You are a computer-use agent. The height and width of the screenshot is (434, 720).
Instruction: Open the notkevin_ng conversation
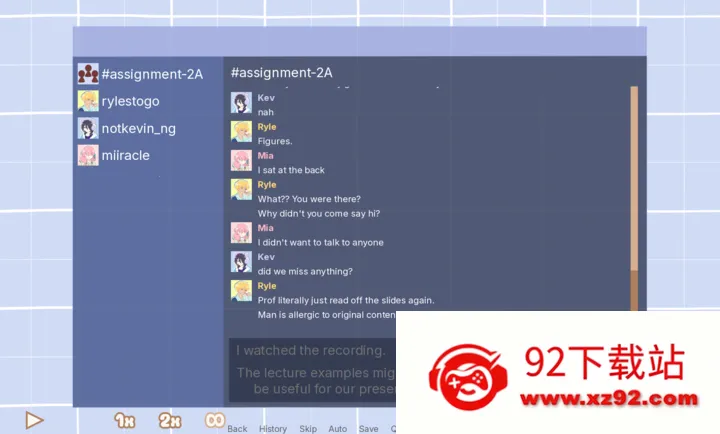point(139,128)
